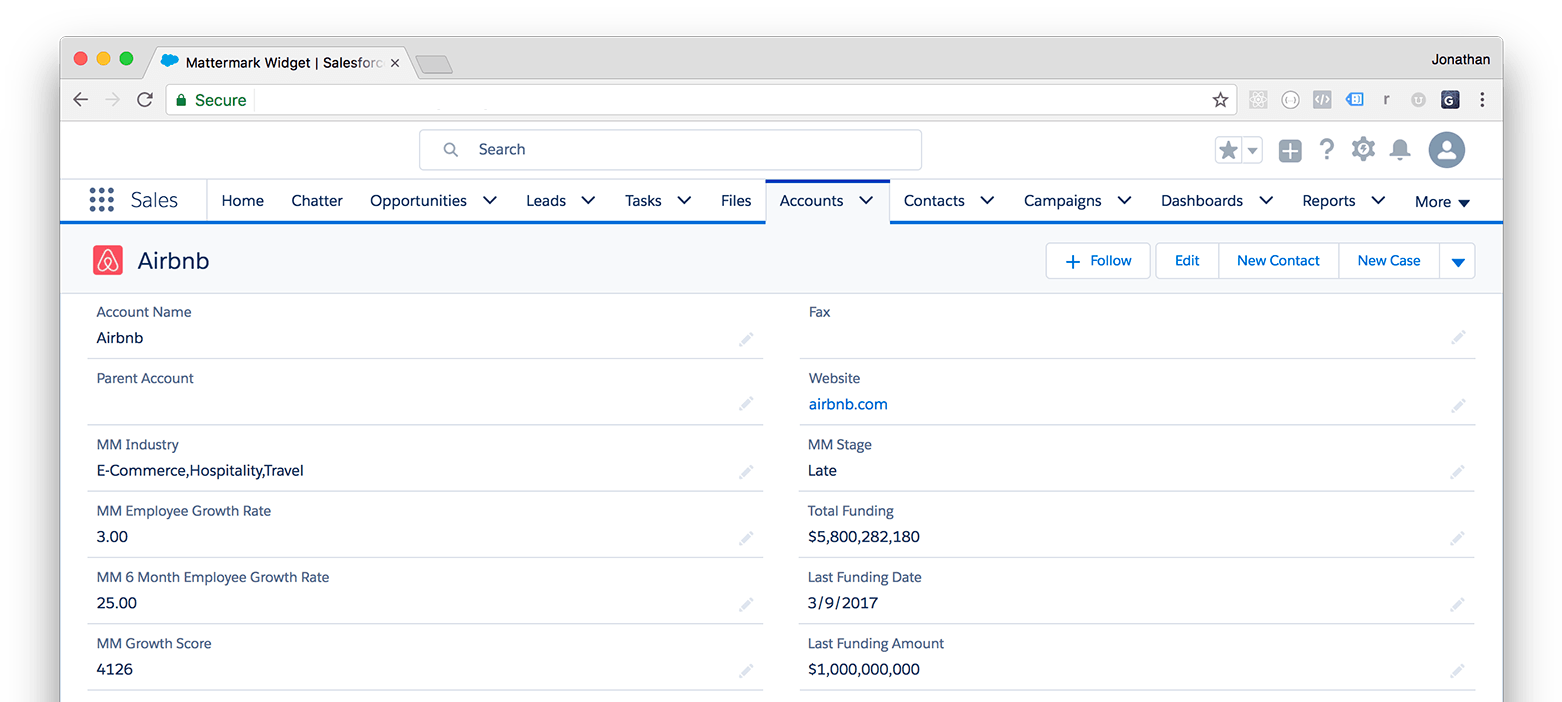Click the Total Funding value $5,800,282,180
The height and width of the screenshot is (702, 1562).
coord(864,537)
